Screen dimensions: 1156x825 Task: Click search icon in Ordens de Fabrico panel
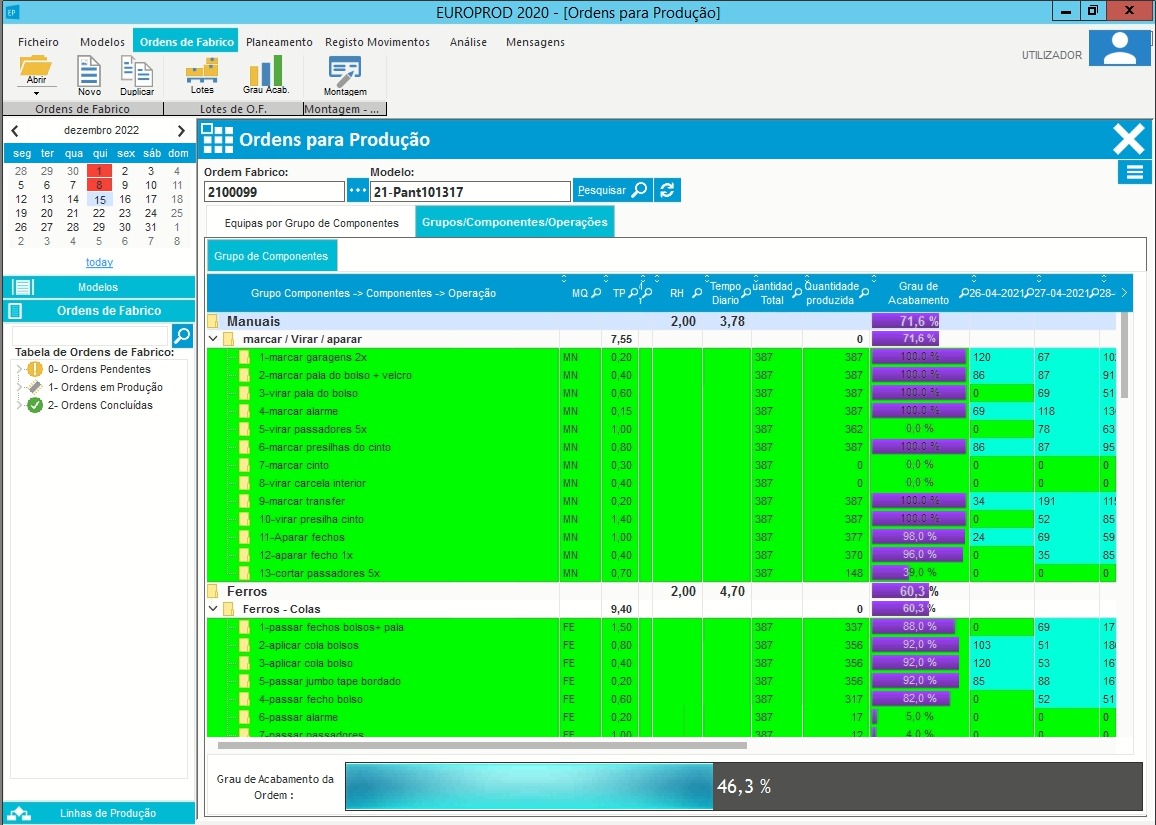(x=182, y=336)
